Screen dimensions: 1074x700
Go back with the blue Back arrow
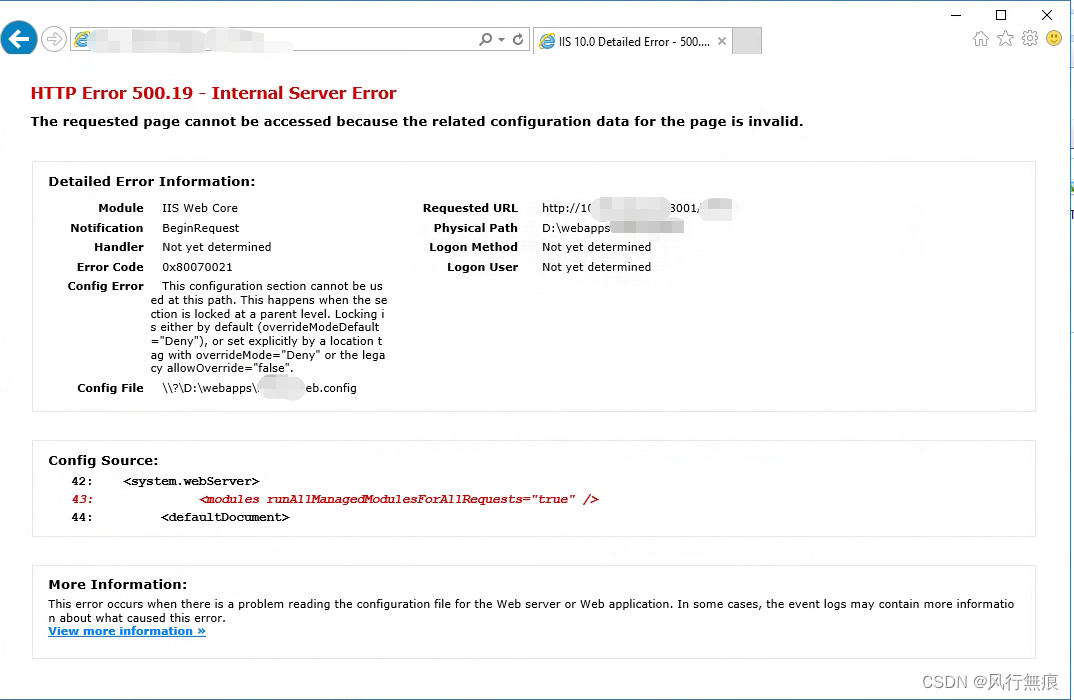[x=18, y=38]
